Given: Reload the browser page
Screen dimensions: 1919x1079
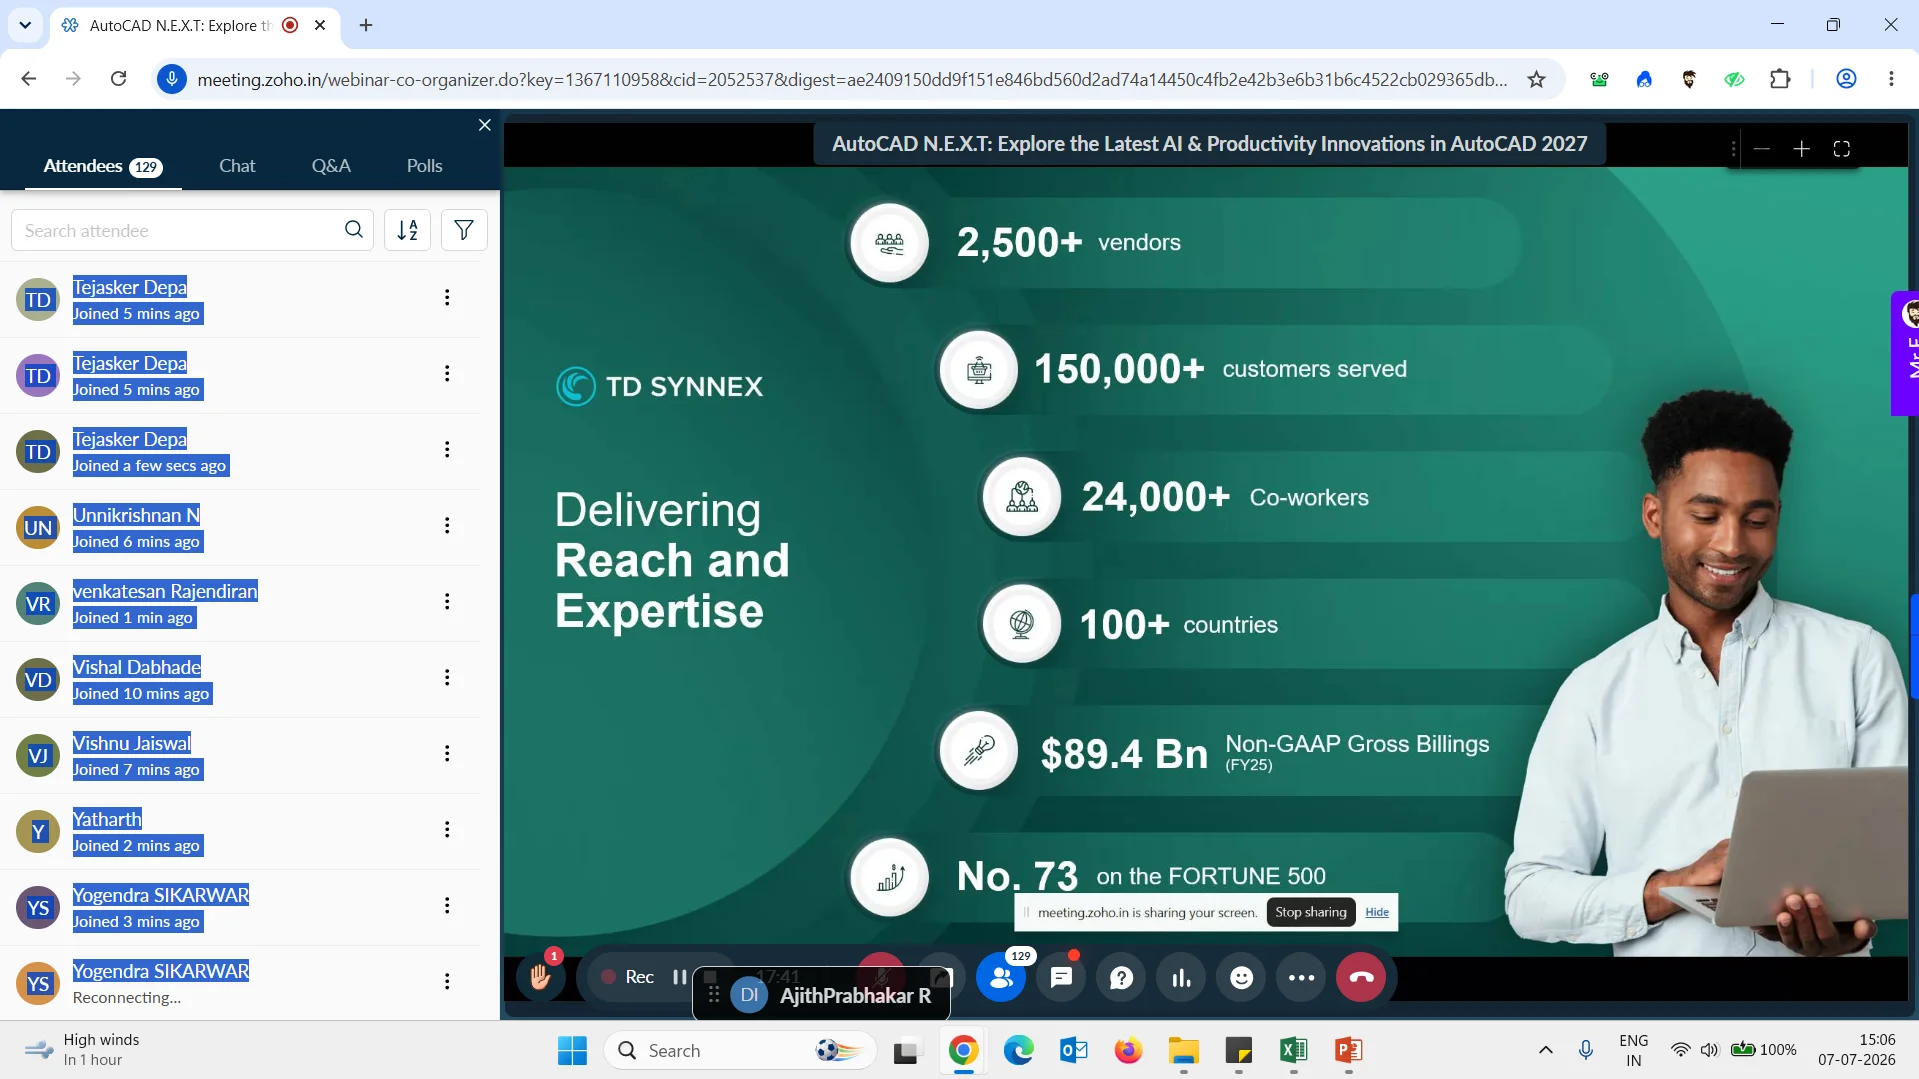Looking at the screenshot, I should pos(118,79).
